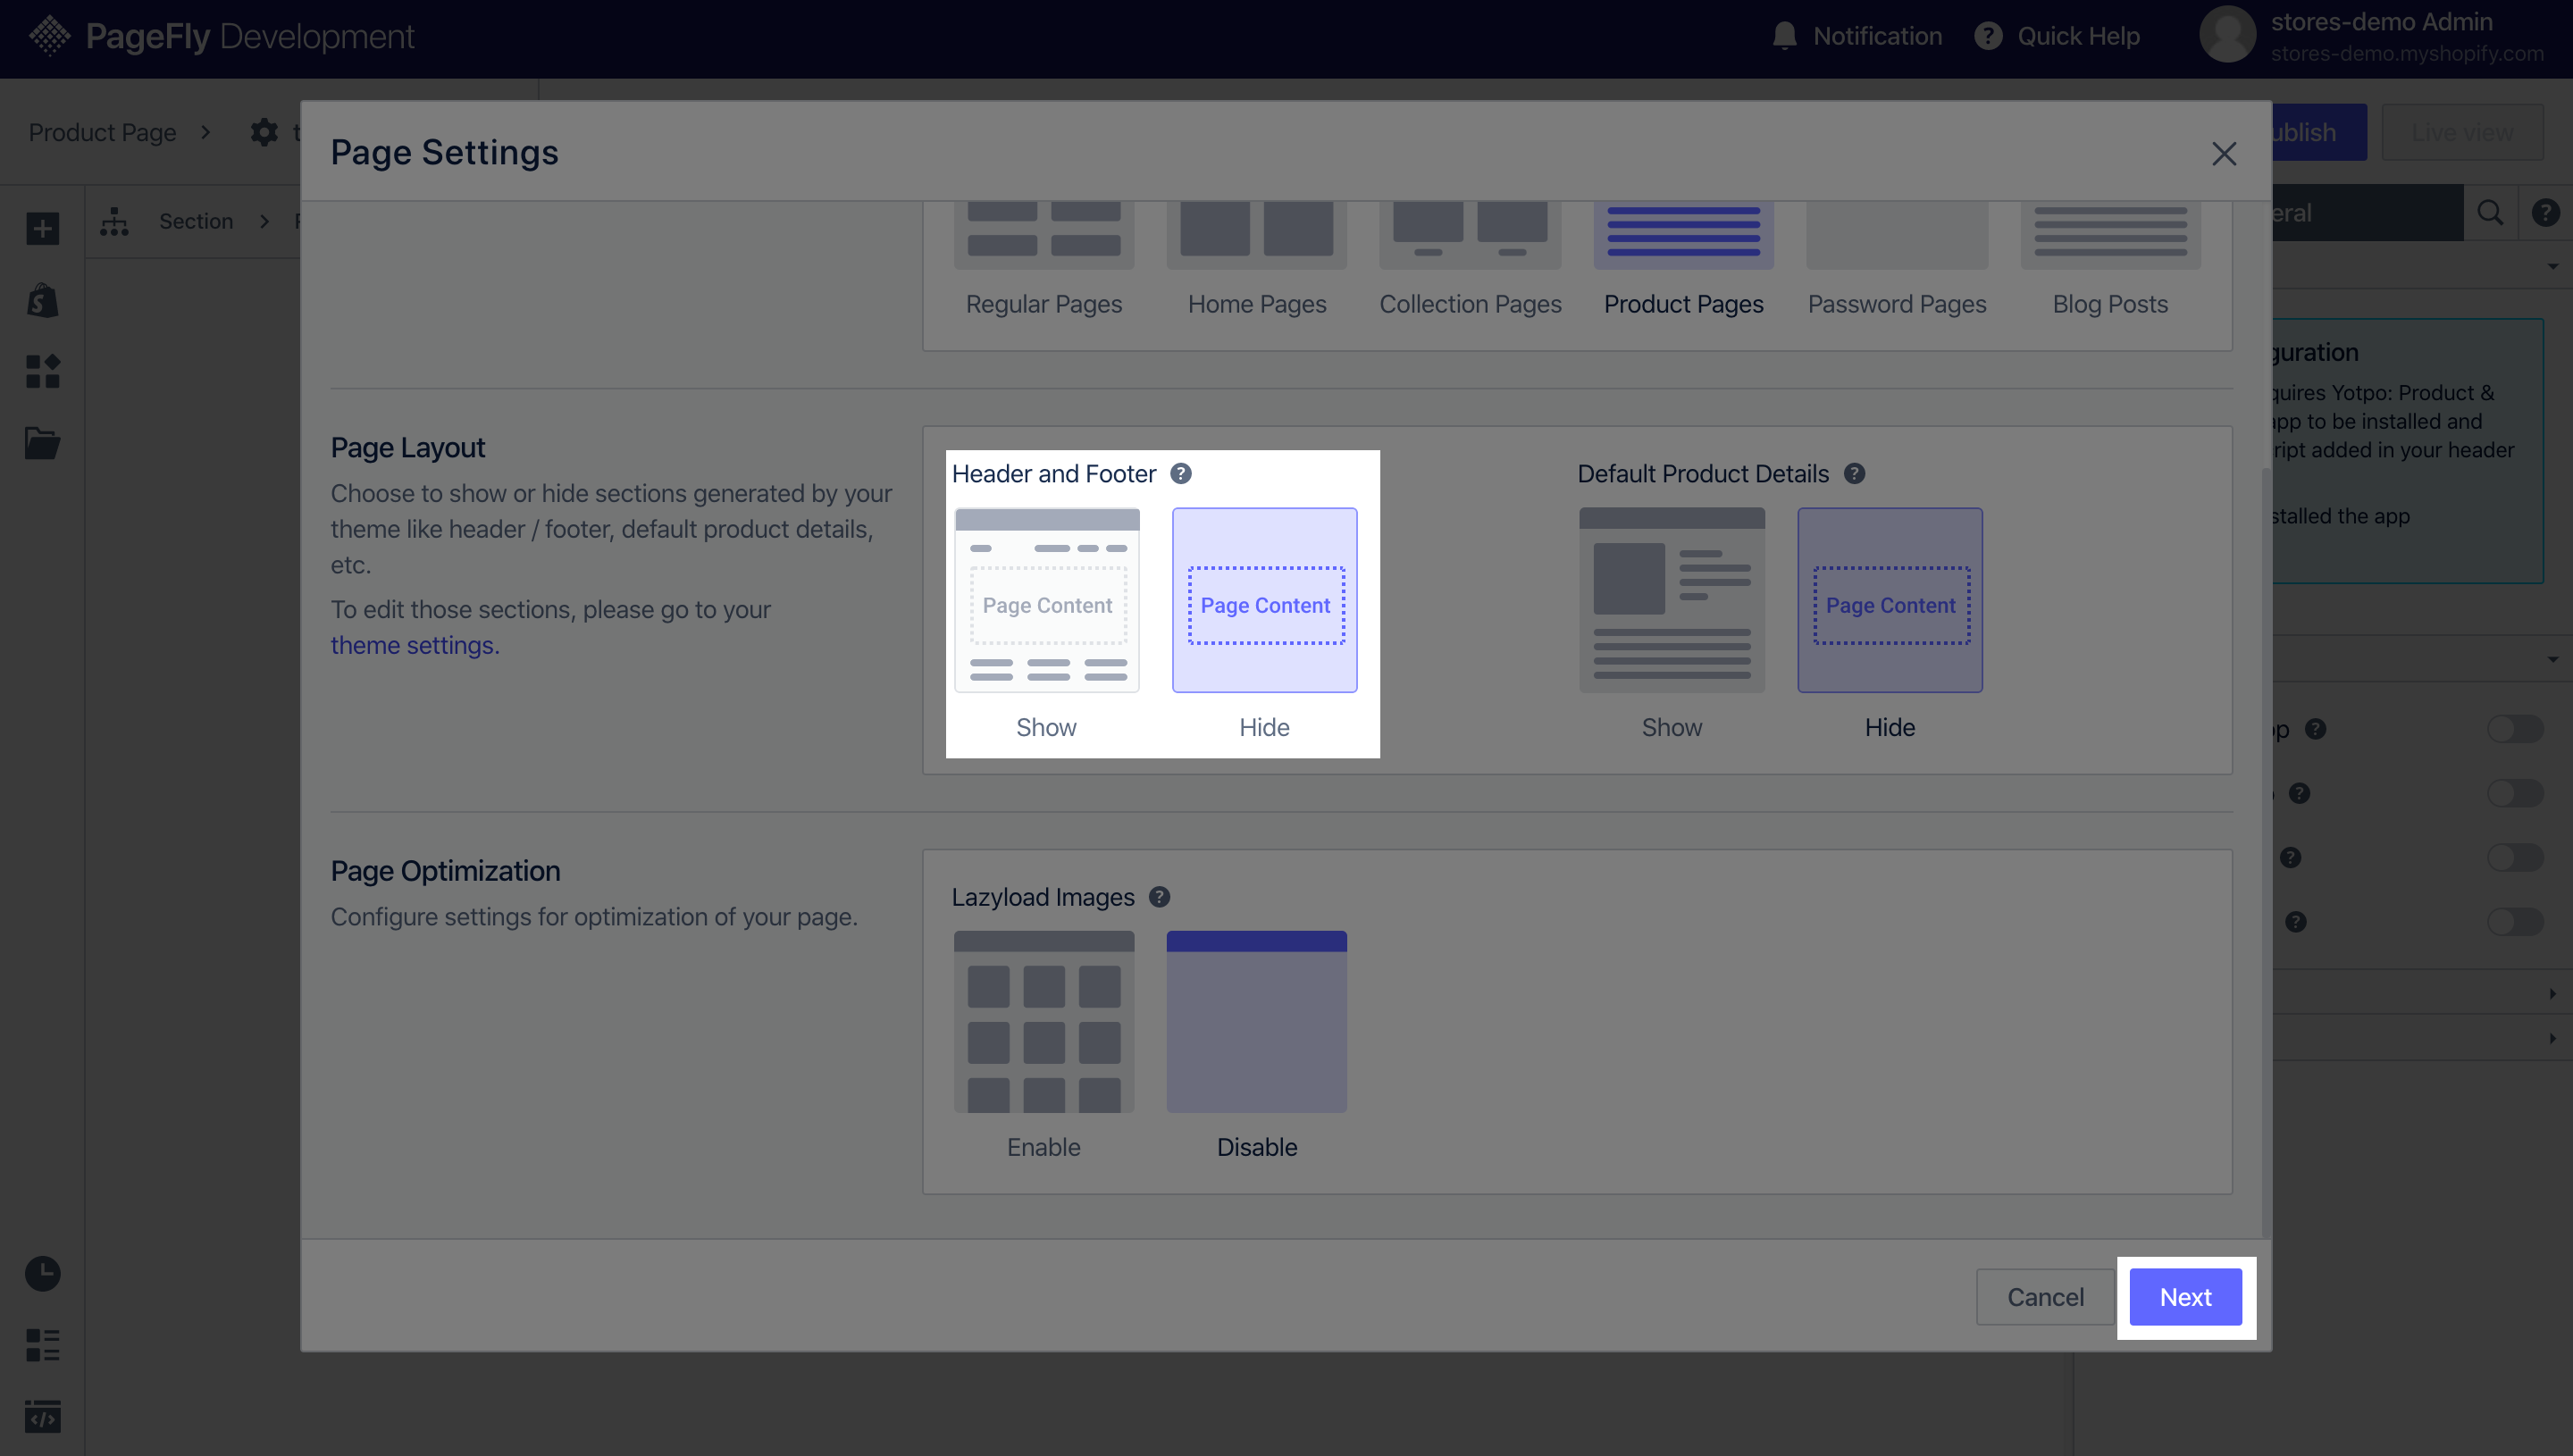Open third-party app elements icon
This screenshot has height=1456, width=2573.
click(x=42, y=371)
